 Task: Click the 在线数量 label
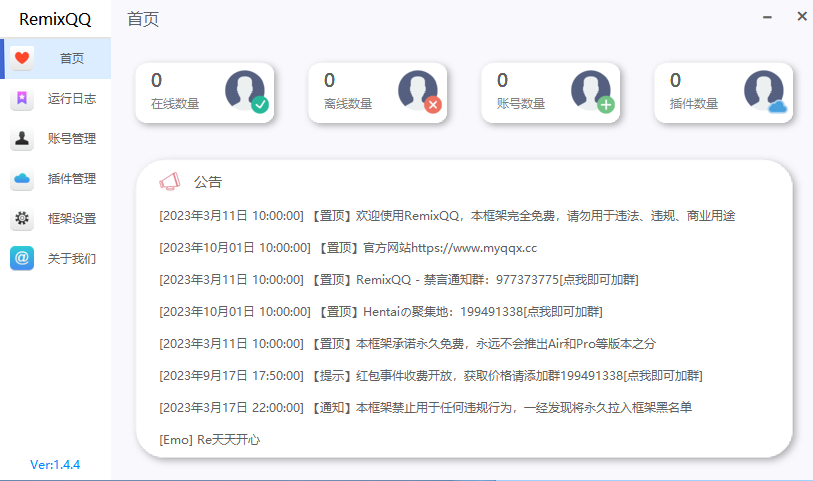pos(175,104)
